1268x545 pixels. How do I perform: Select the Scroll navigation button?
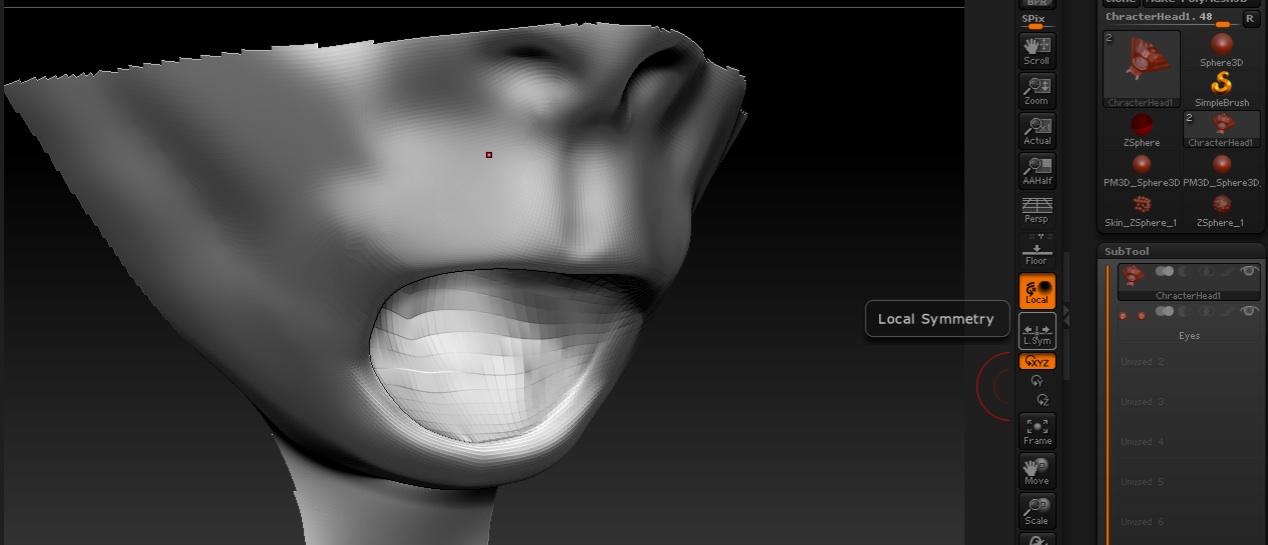(1037, 50)
